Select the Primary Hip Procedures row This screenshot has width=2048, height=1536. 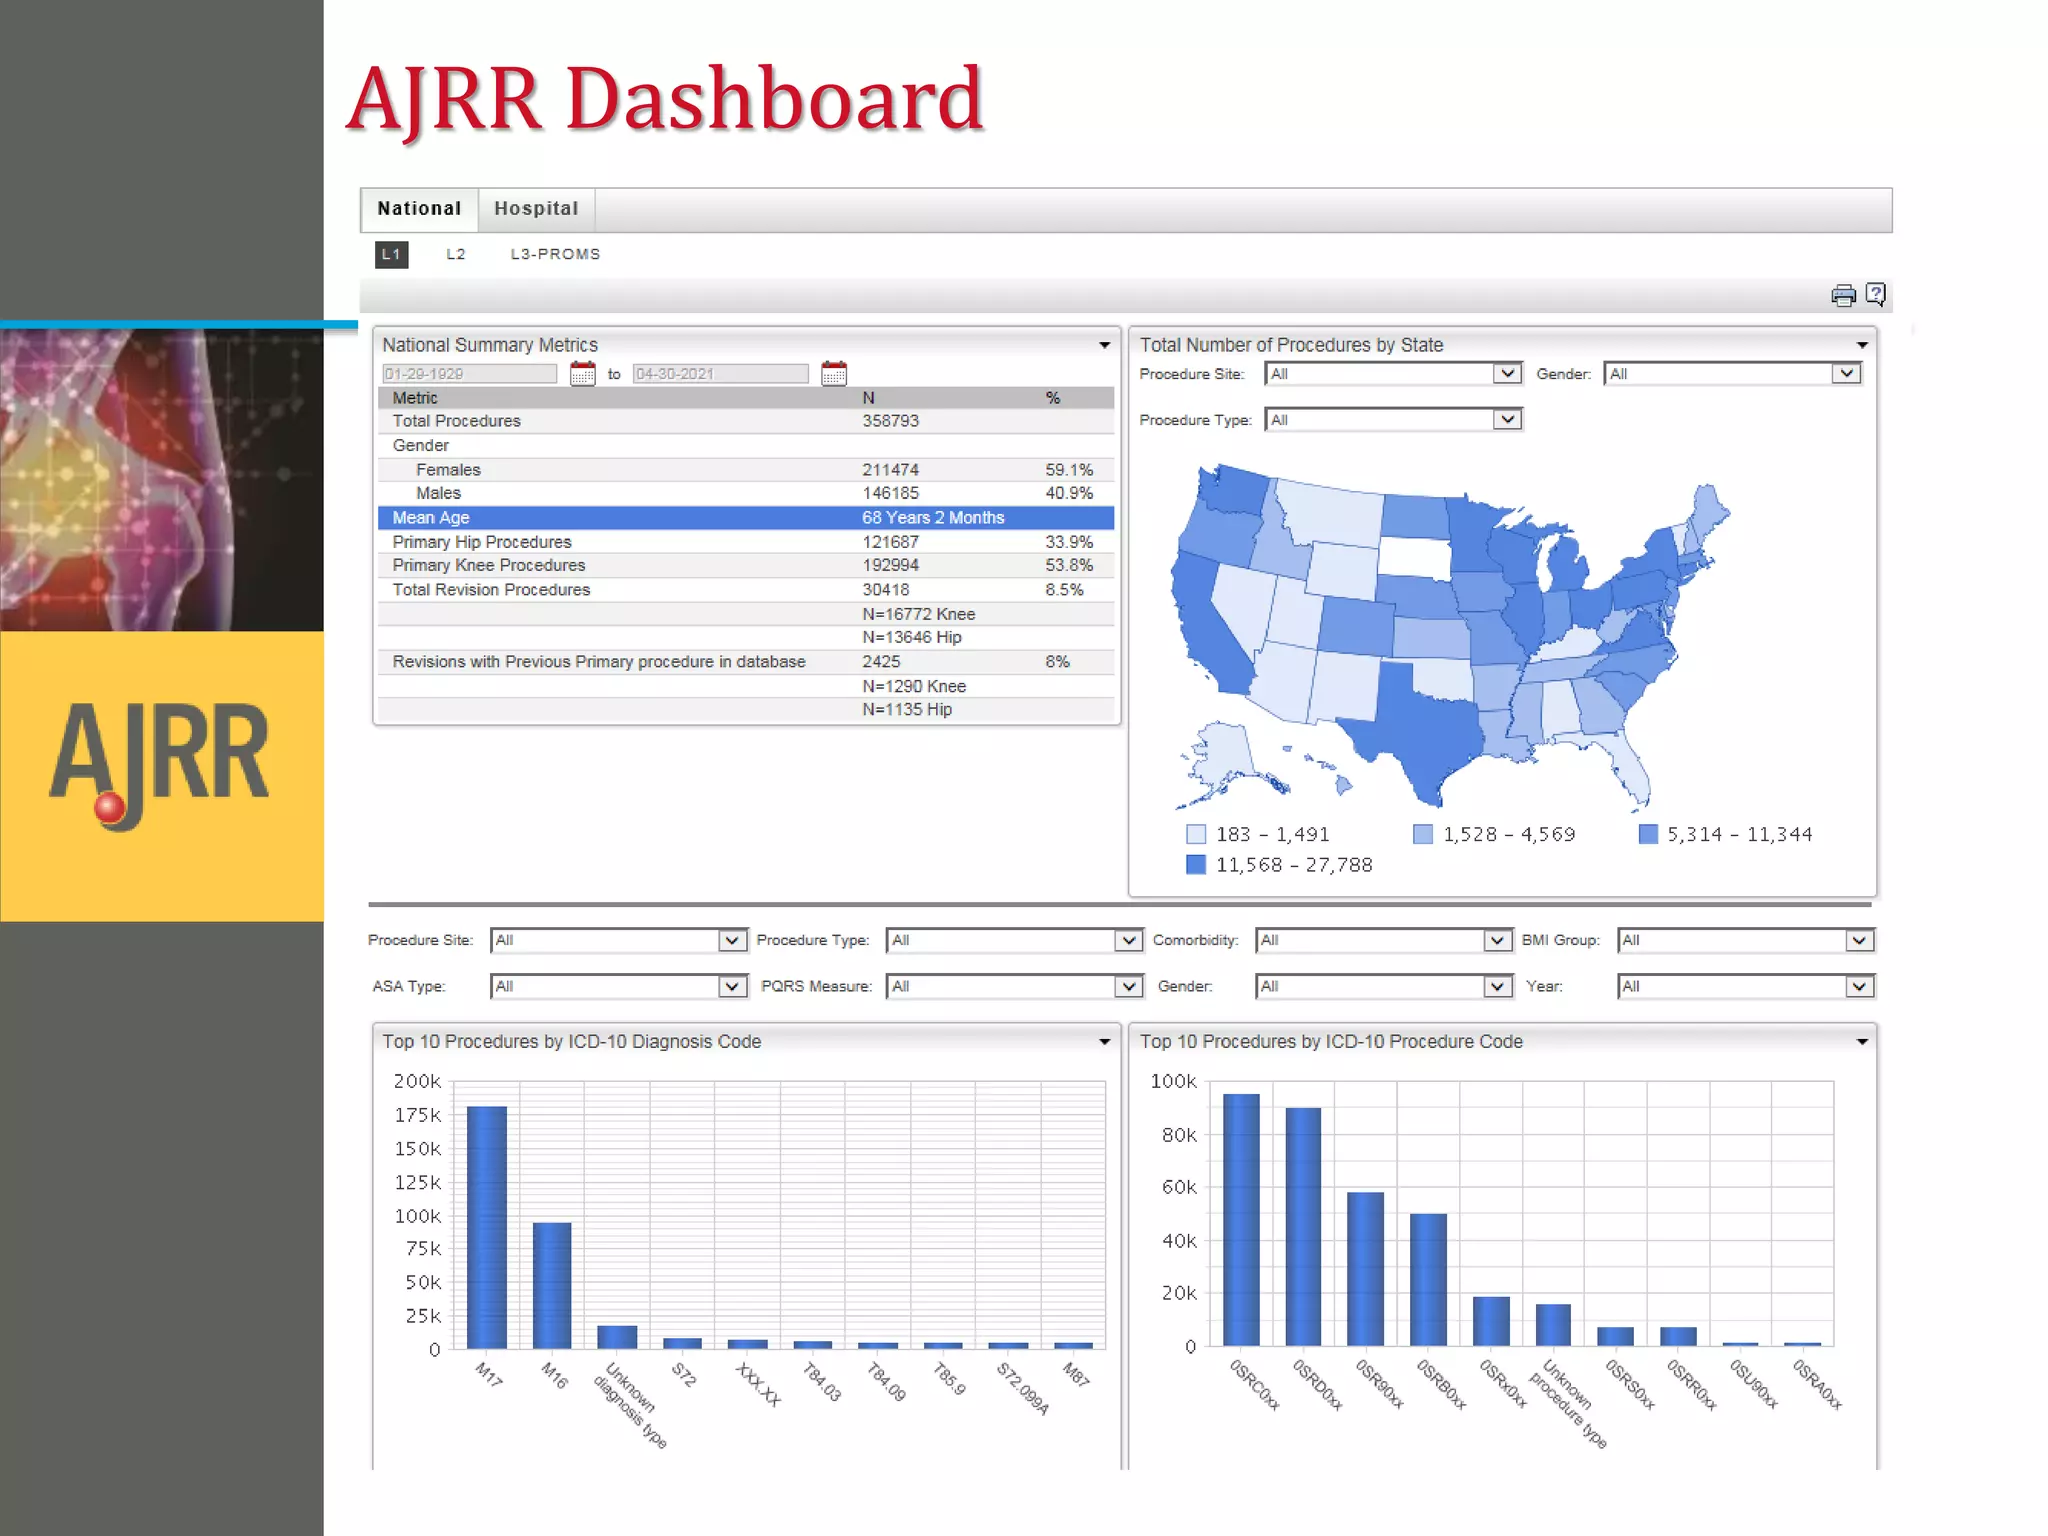coord(746,542)
